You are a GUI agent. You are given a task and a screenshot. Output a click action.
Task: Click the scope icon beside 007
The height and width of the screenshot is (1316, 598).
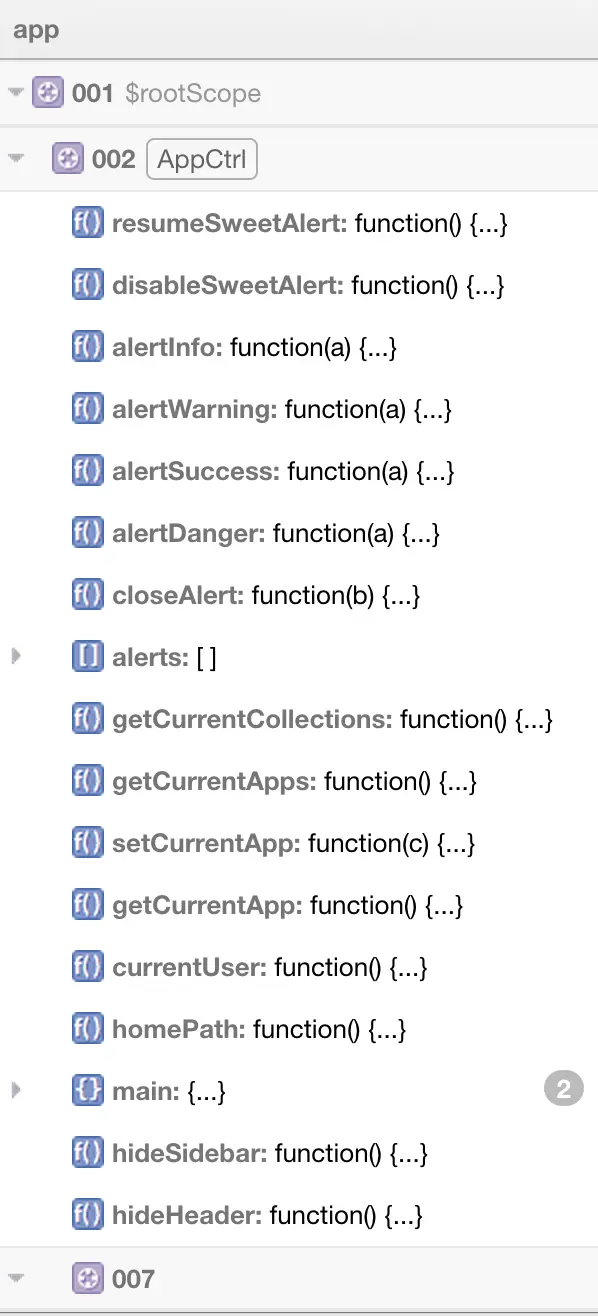click(x=88, y=1279)
